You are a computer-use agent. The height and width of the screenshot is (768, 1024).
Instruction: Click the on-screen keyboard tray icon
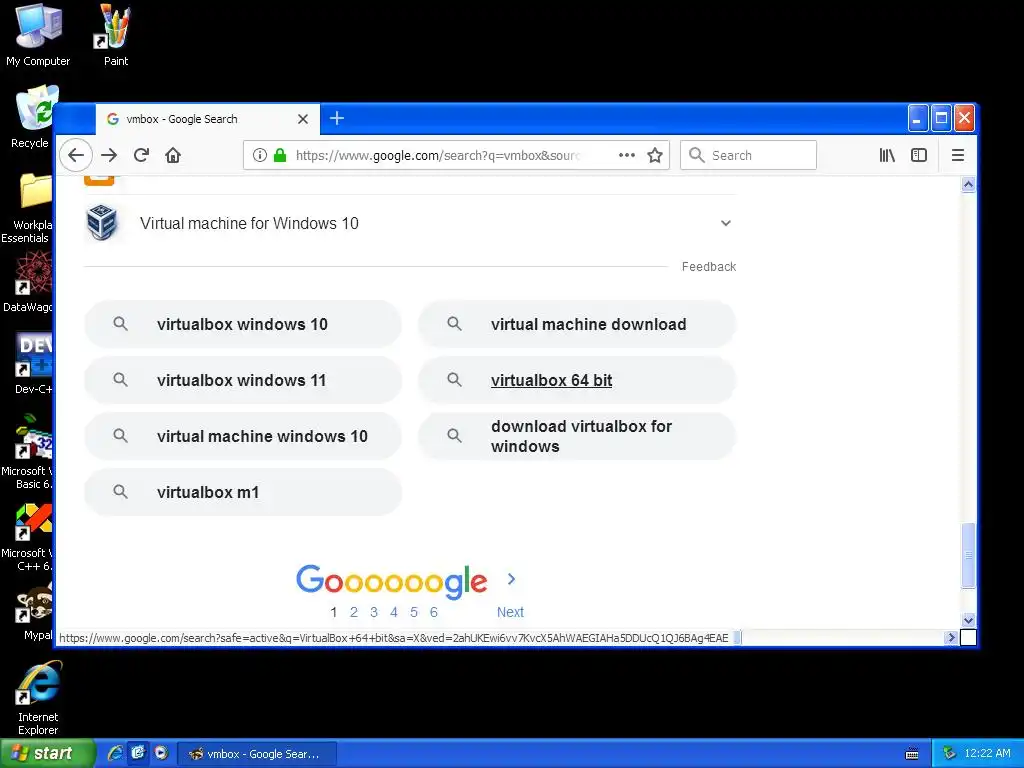[912, 754]
